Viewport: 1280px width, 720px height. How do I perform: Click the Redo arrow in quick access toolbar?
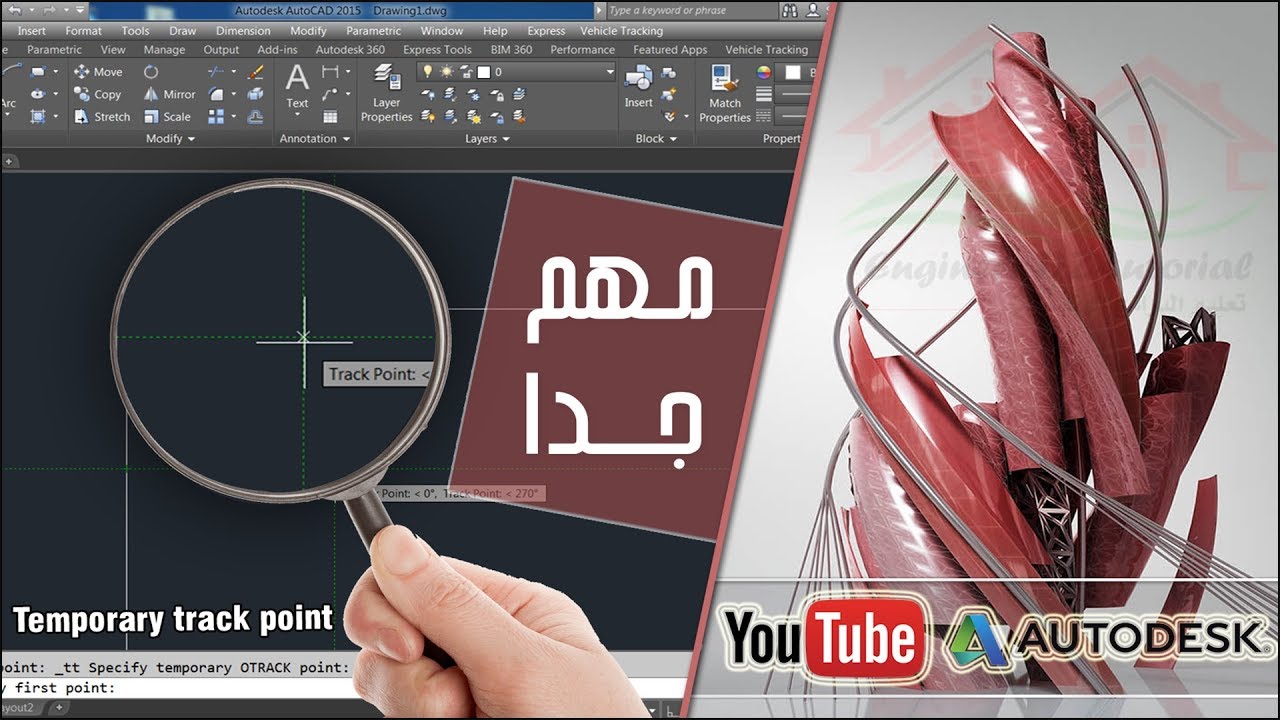[49, 10]
